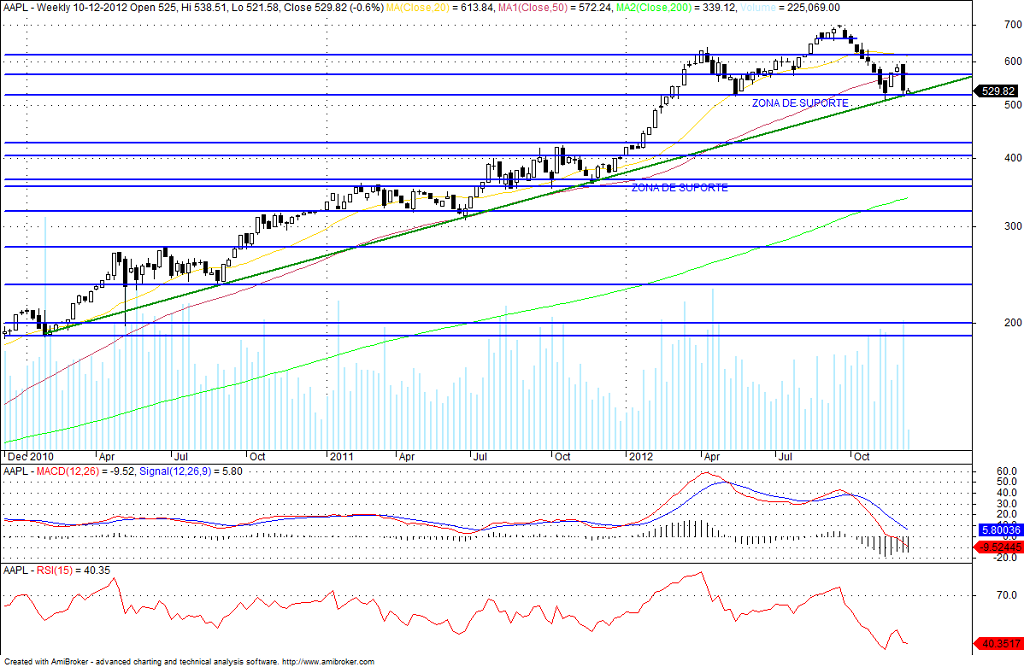Click the 700 price axis label
Screen dimensions: 1024x667
click(x=1014, y=25)
